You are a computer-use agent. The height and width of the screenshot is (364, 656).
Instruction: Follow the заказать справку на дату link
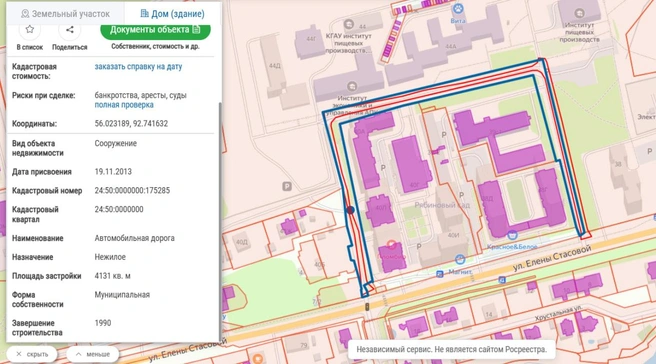click(138, 67)
